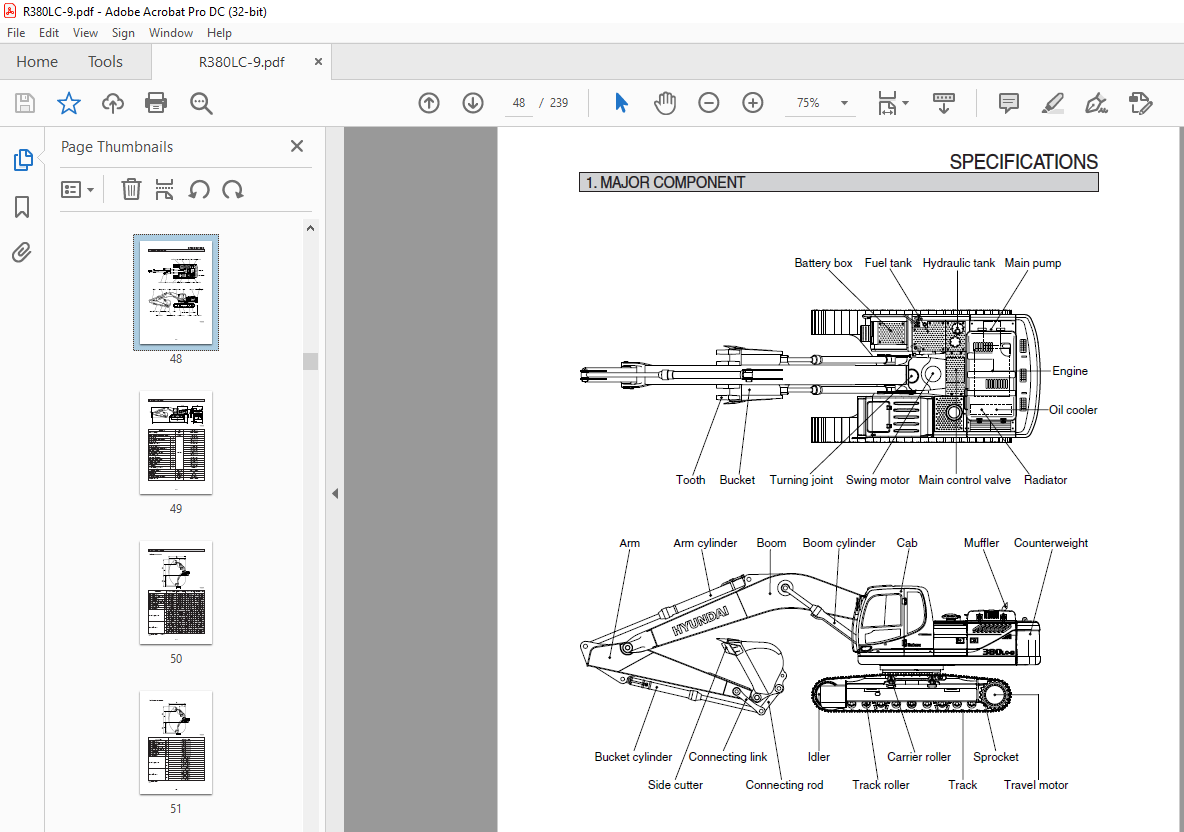Print the file with printer icon
Image resolution: width=1184 pixels, height=832 pixels.
tap(156, 103)
